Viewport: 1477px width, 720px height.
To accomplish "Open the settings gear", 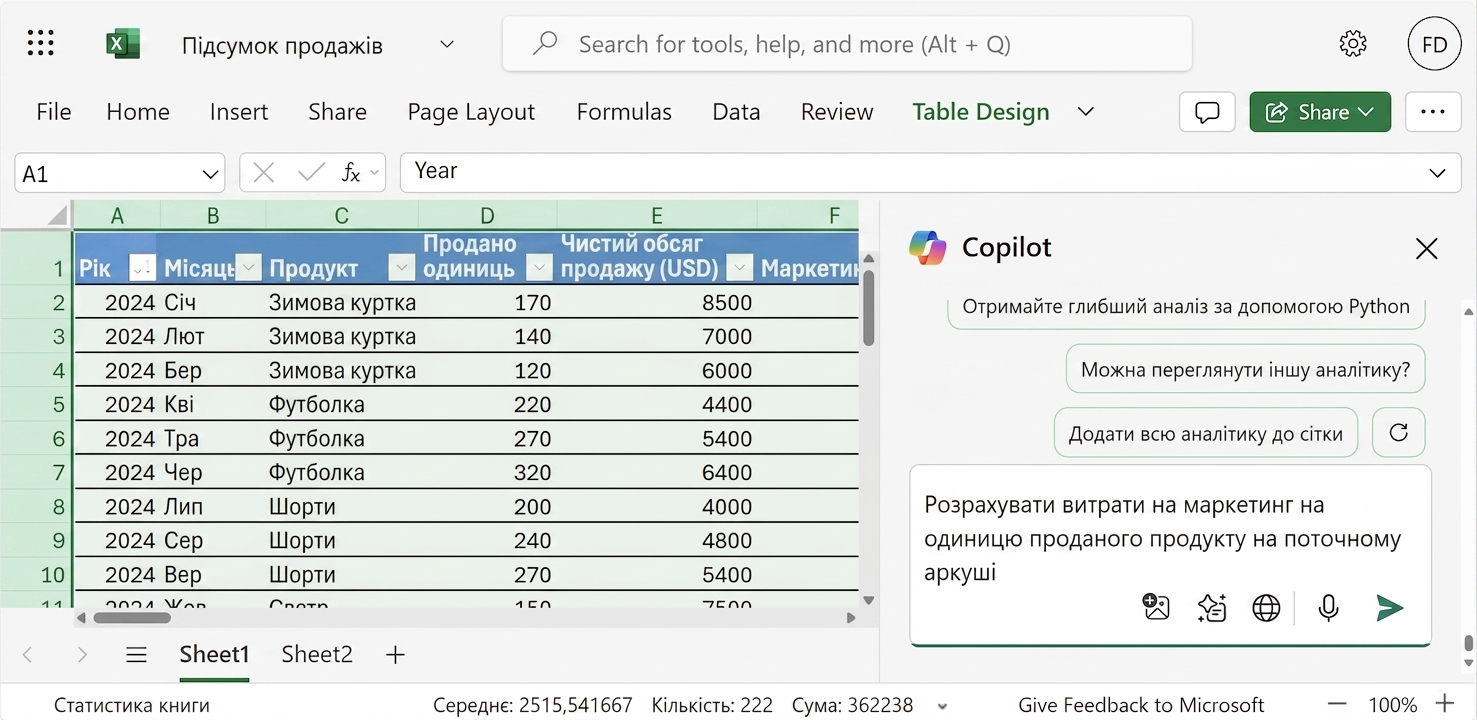I will tap(1353, 44).
